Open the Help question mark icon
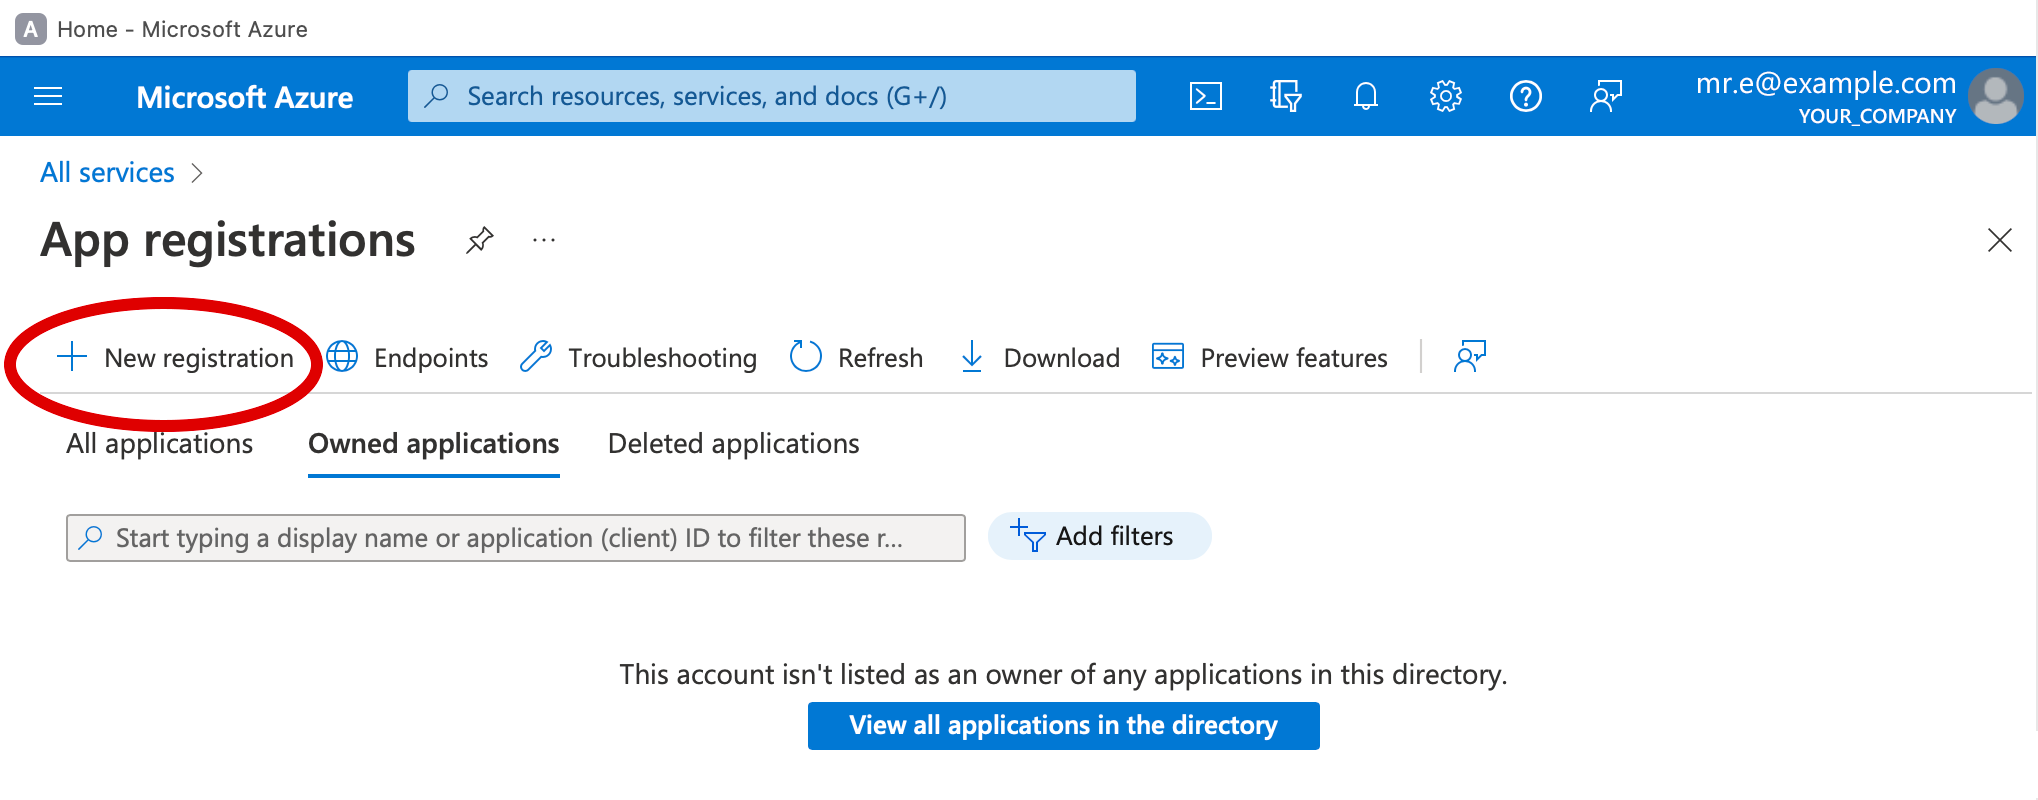 (x=1525, y=96)
